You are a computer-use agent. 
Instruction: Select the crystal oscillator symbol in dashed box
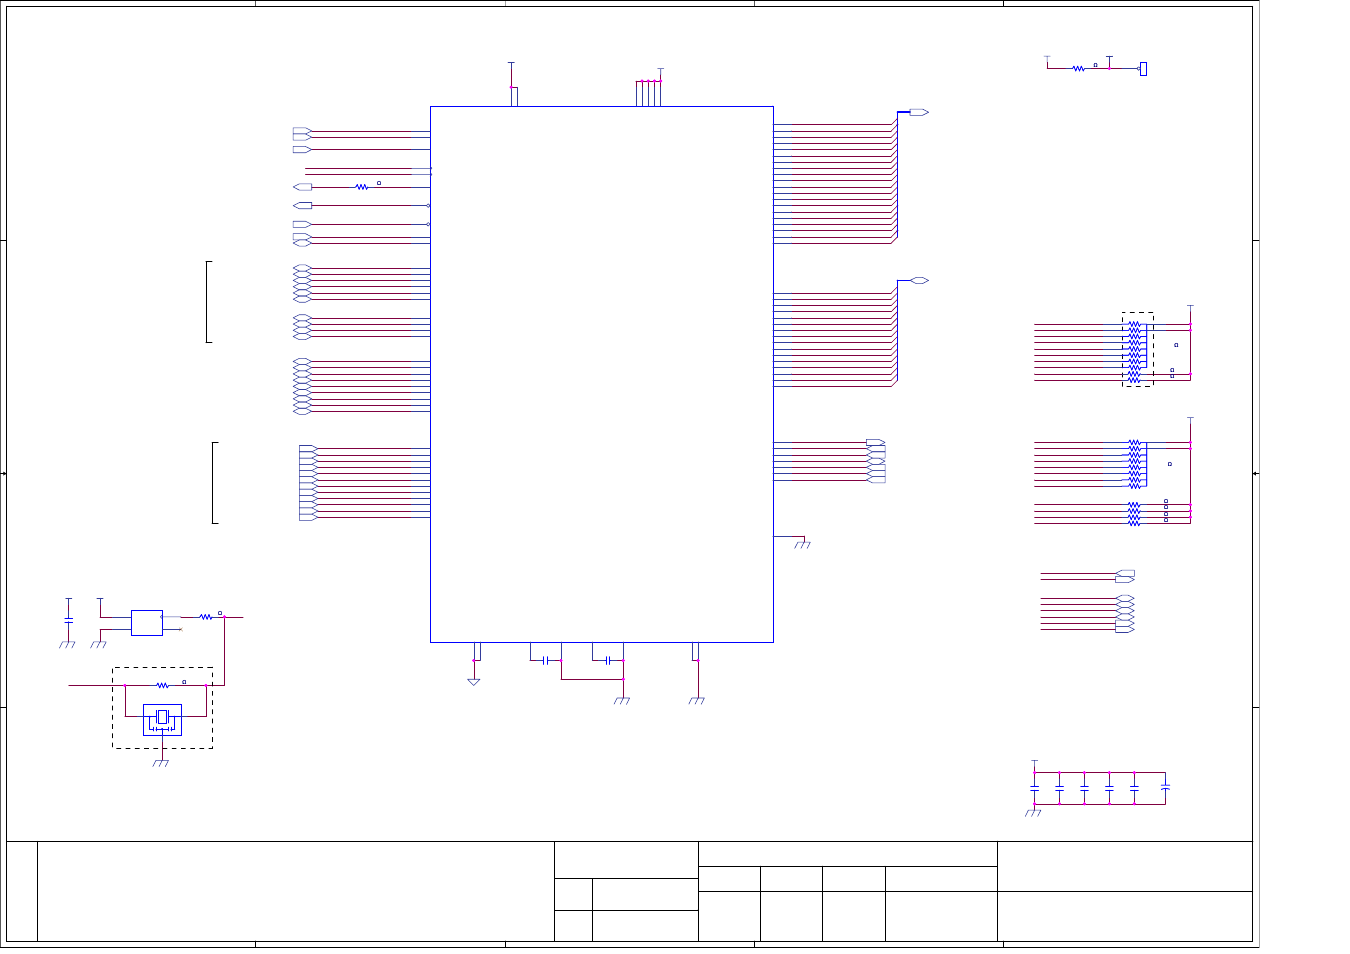162,718
